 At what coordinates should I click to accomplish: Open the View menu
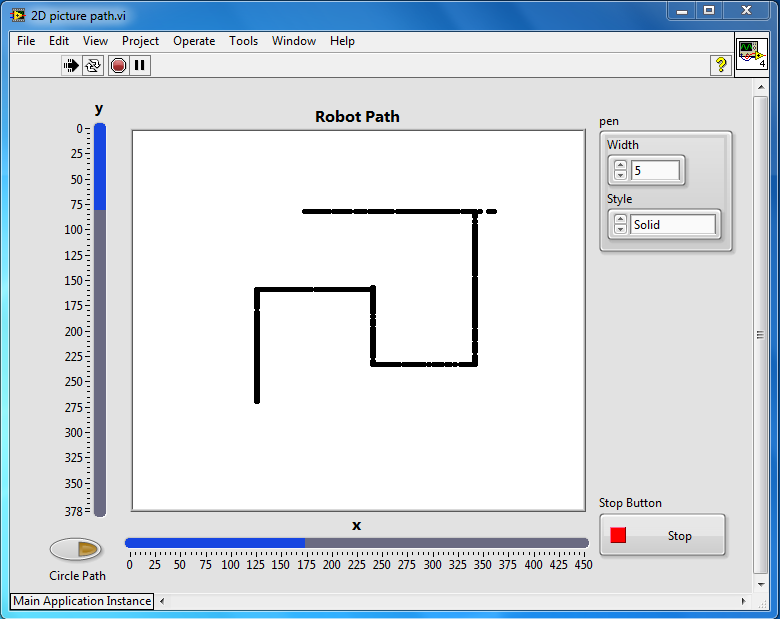point(95,41)
